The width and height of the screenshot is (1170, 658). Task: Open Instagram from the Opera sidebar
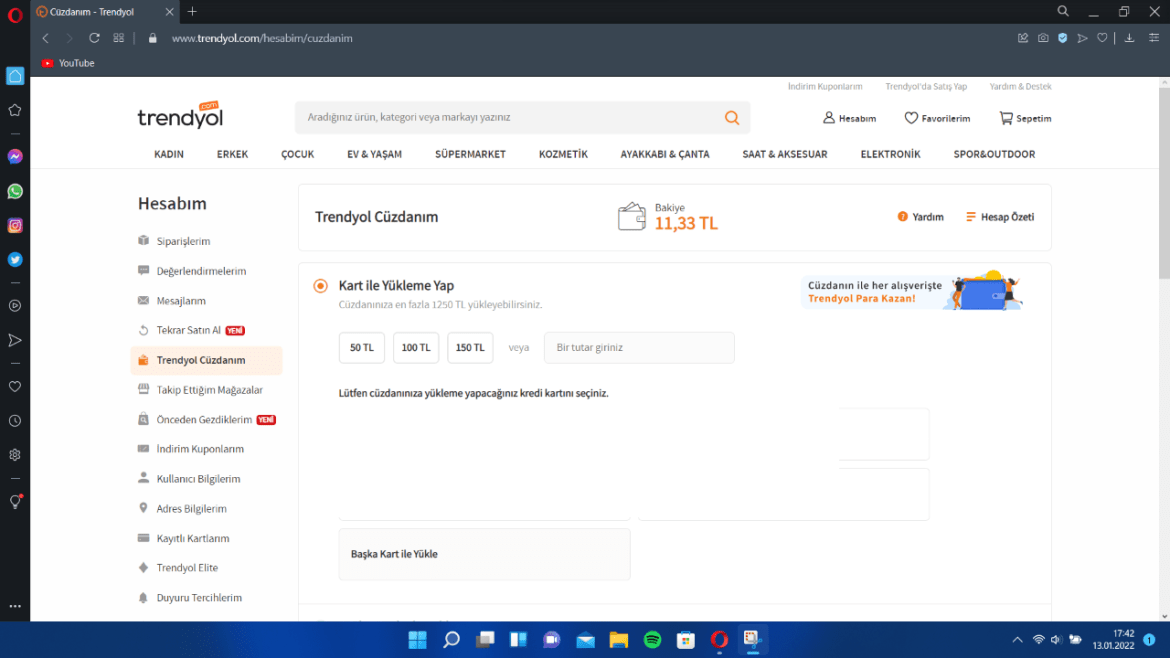point(14,225)
